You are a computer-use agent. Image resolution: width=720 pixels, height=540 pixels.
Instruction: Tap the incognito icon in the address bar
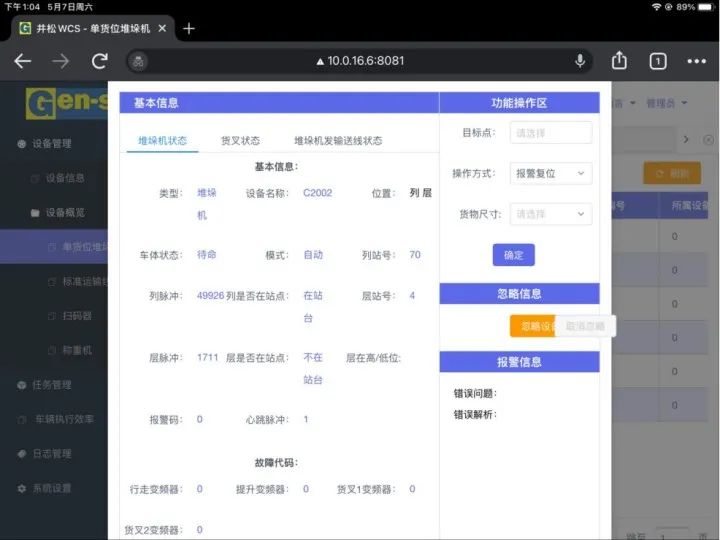[139, 61]
